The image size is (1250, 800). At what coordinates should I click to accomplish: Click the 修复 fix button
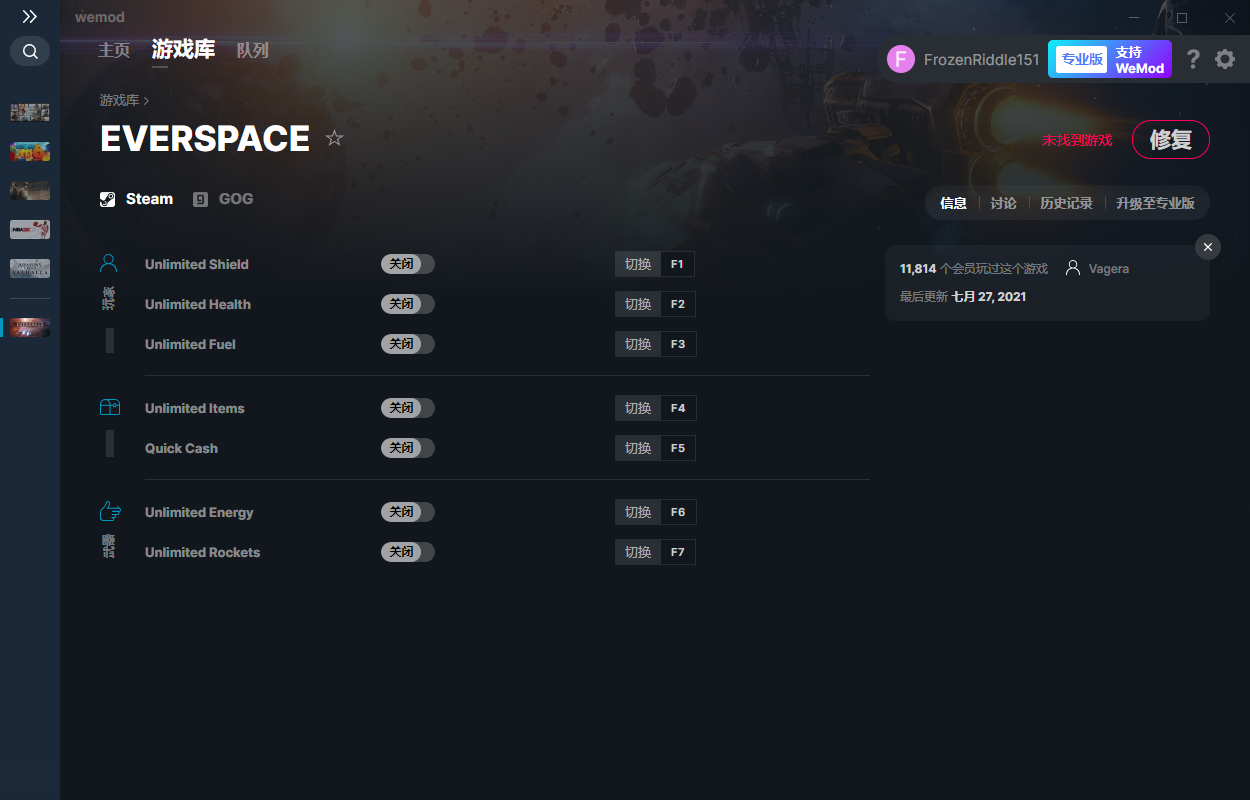pyautogui.click(x=1171, y=140)
